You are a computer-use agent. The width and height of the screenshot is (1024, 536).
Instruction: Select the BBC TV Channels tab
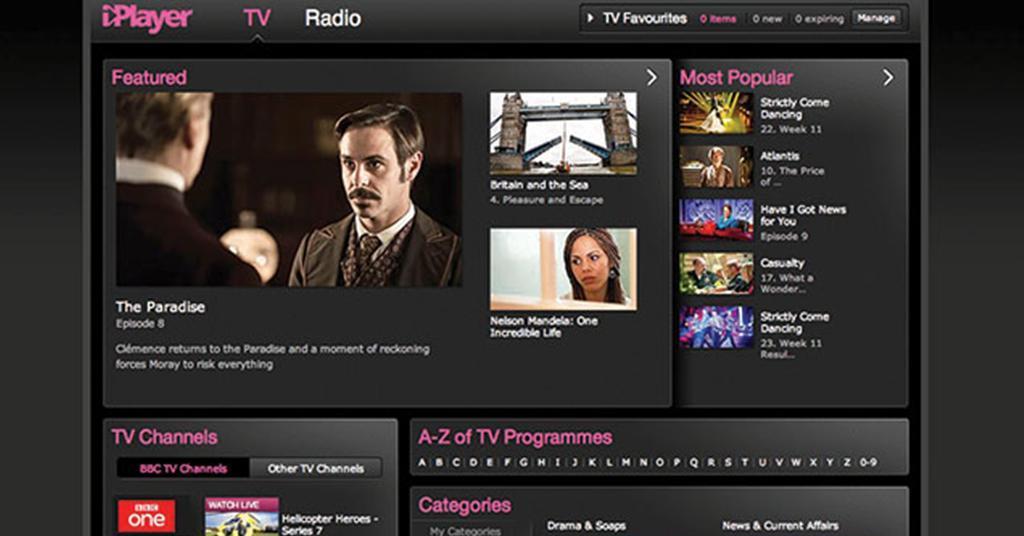[x=184, y=468]
